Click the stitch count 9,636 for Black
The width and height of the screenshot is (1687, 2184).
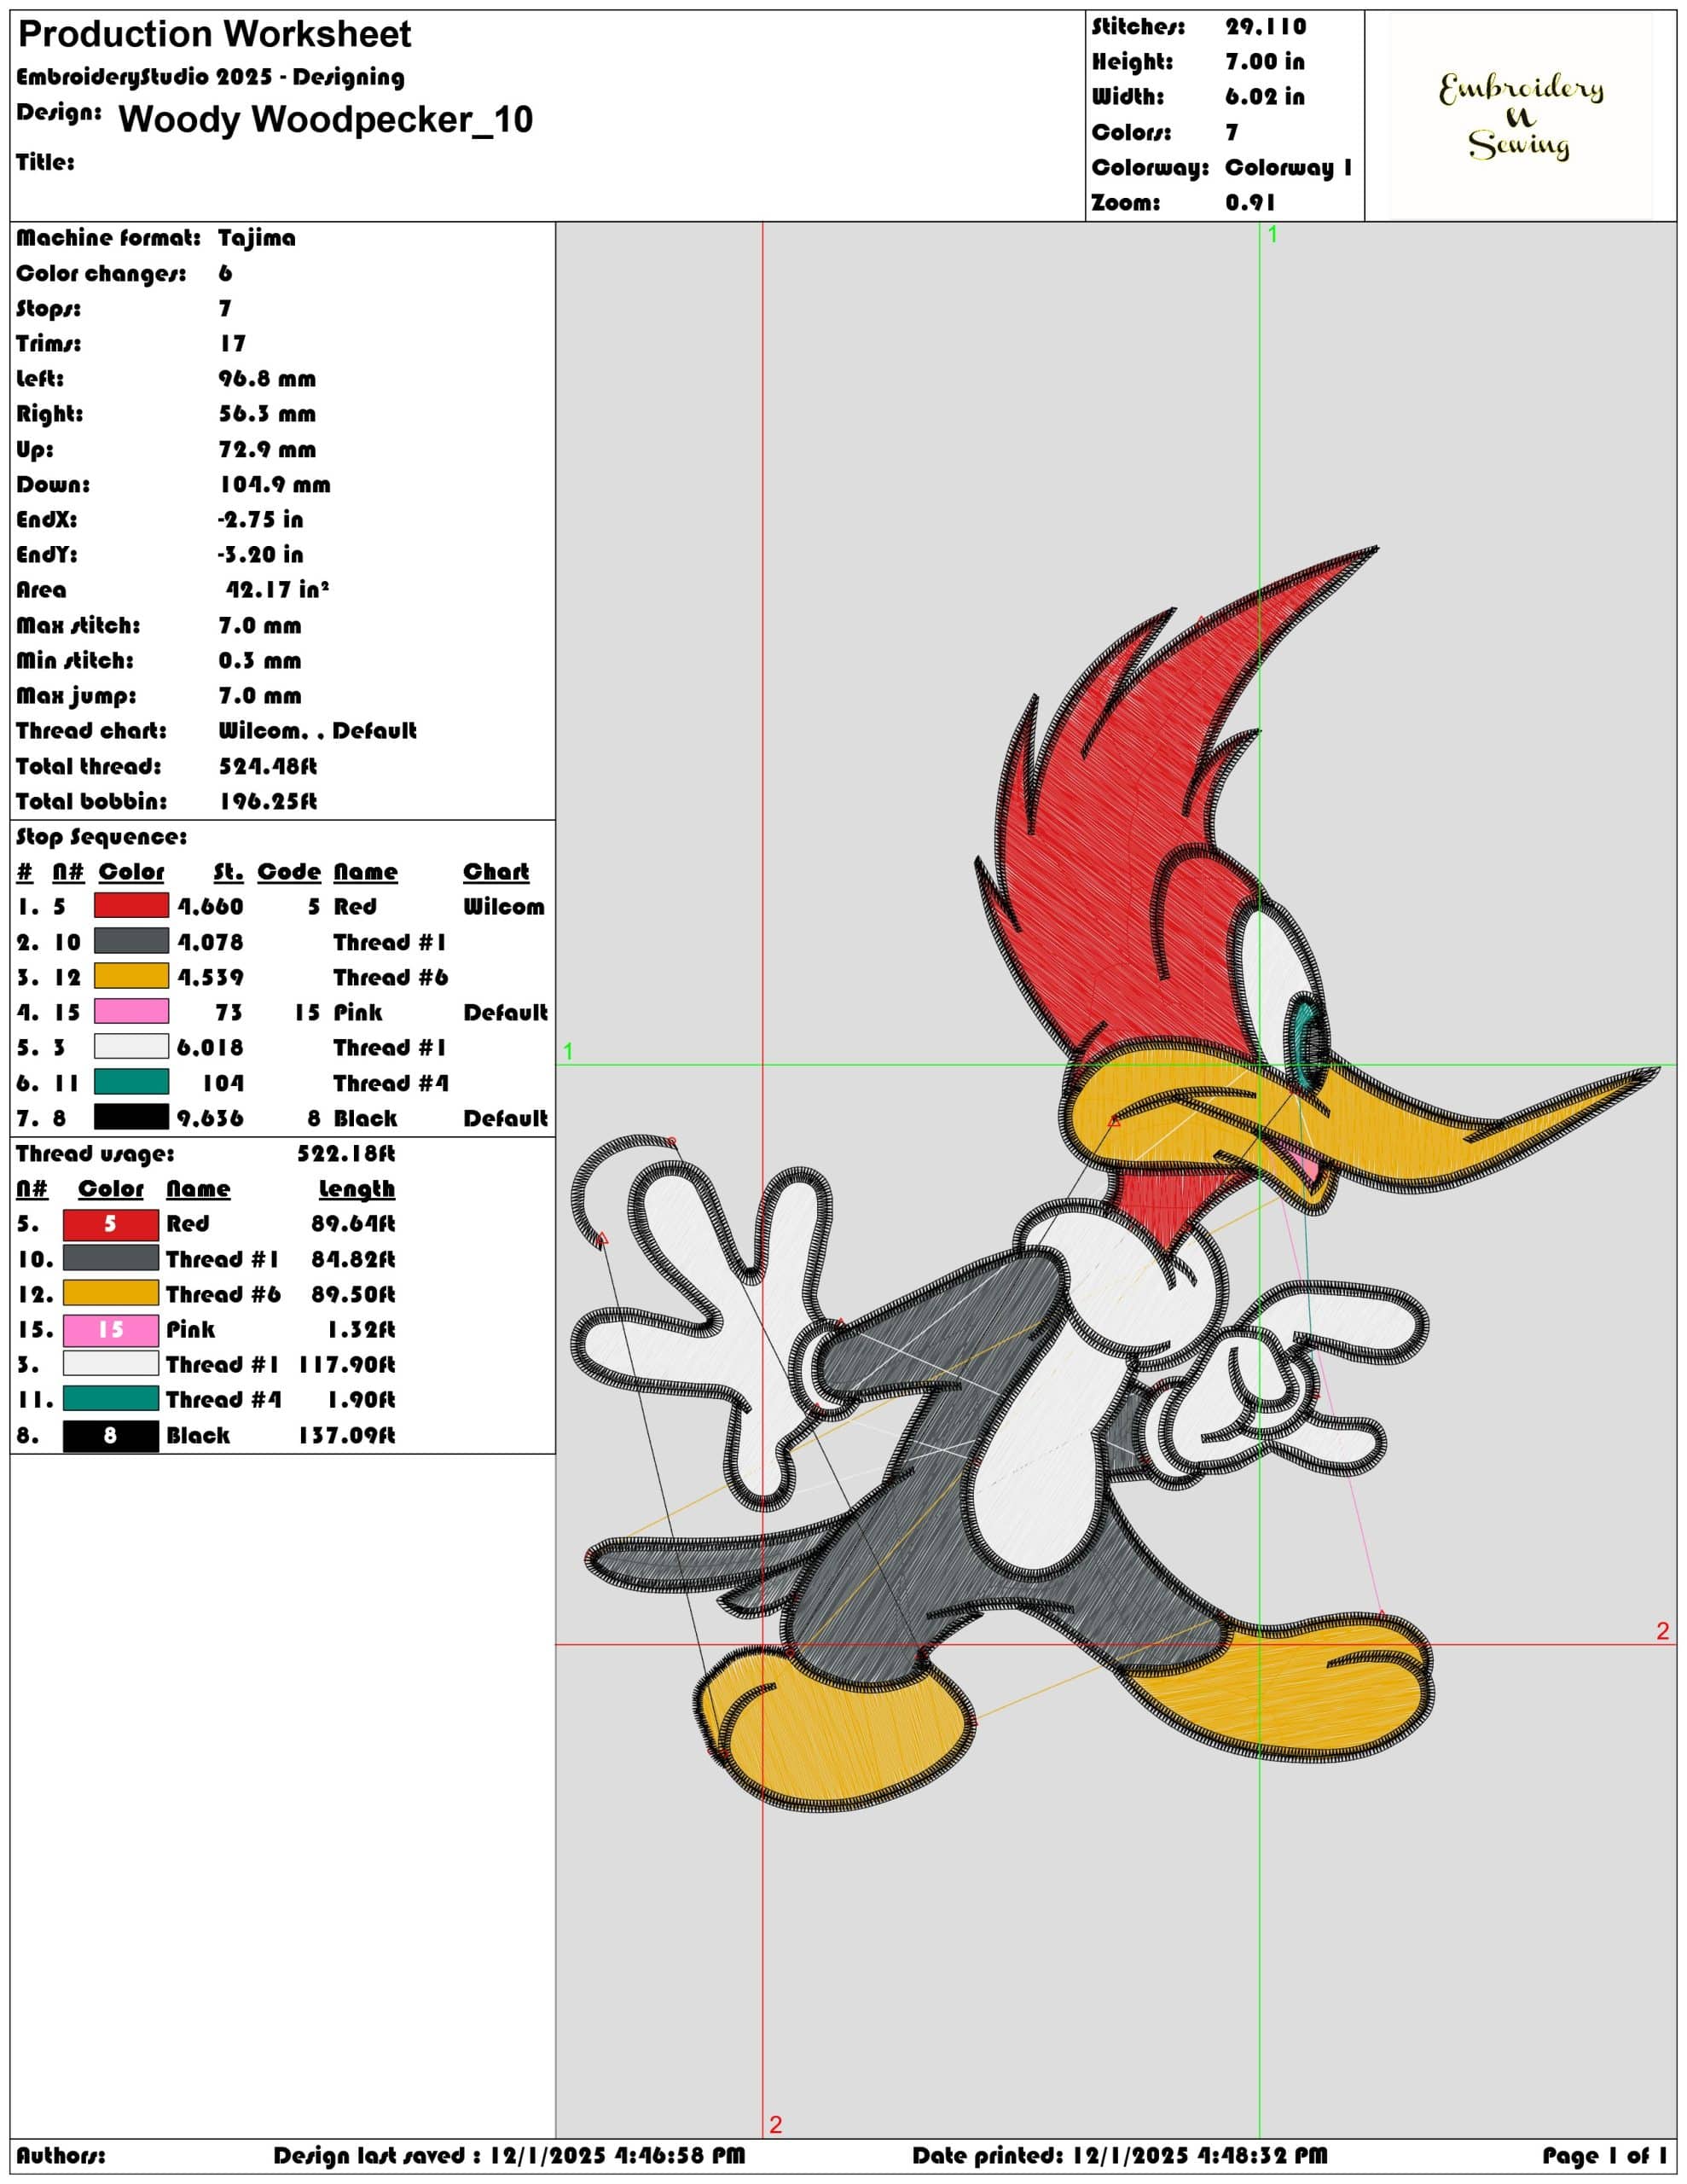point(210,1118)
